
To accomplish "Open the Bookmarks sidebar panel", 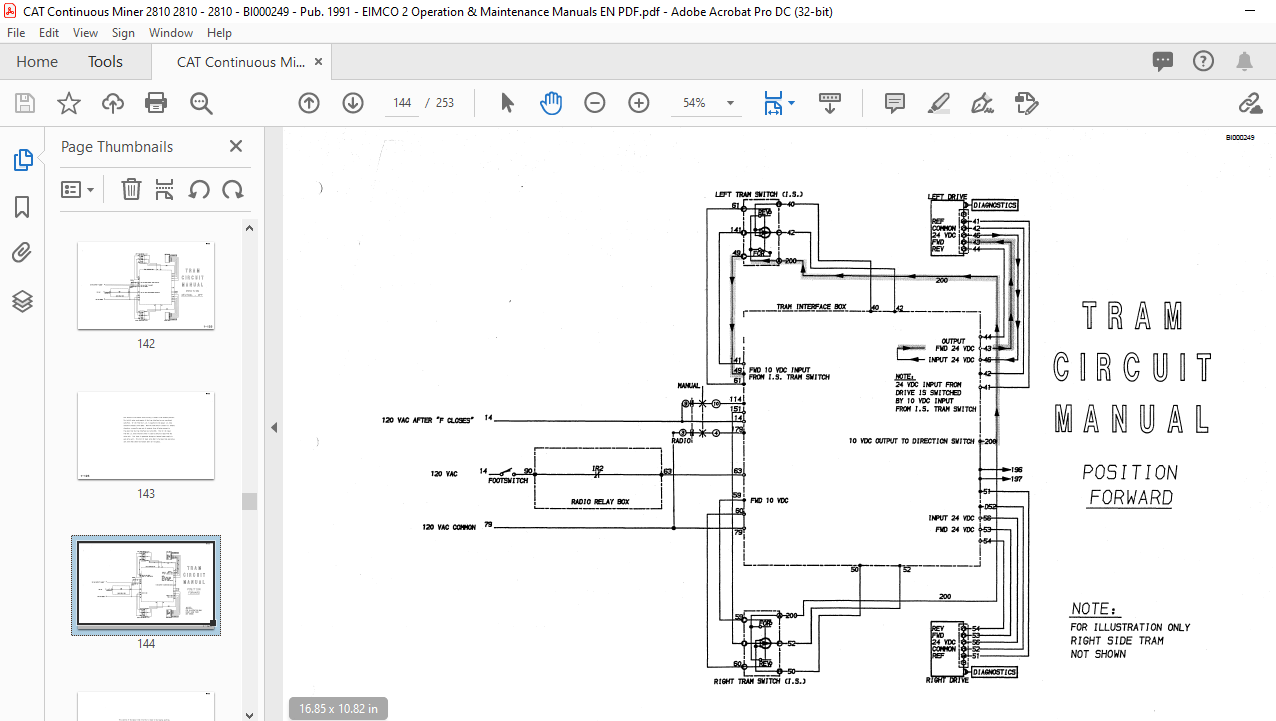I will pos(22,207).
